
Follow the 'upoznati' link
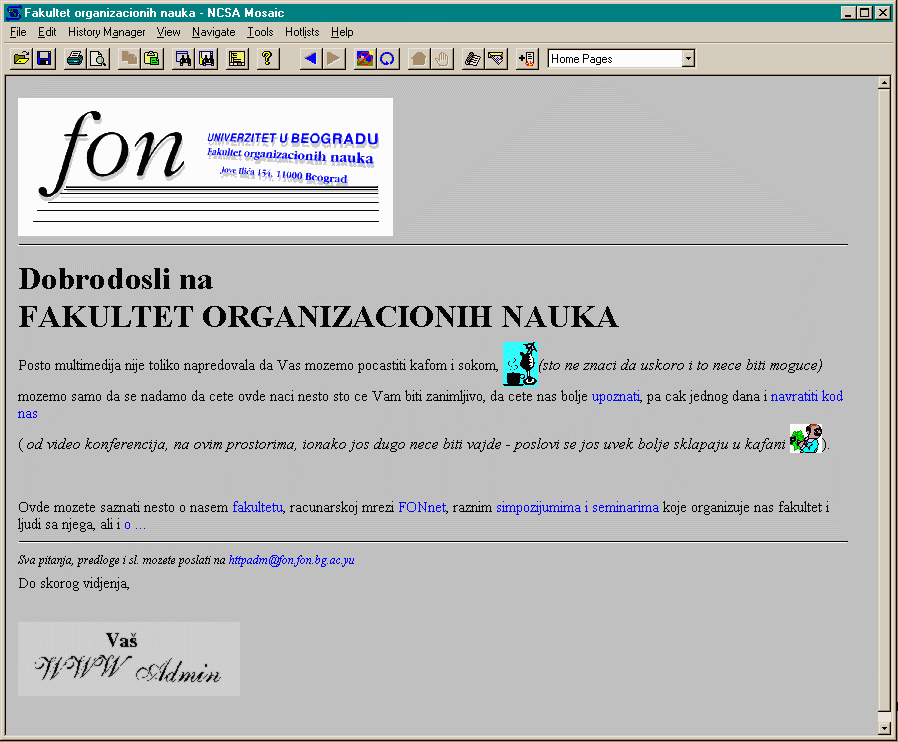click(x=615, y=396)
